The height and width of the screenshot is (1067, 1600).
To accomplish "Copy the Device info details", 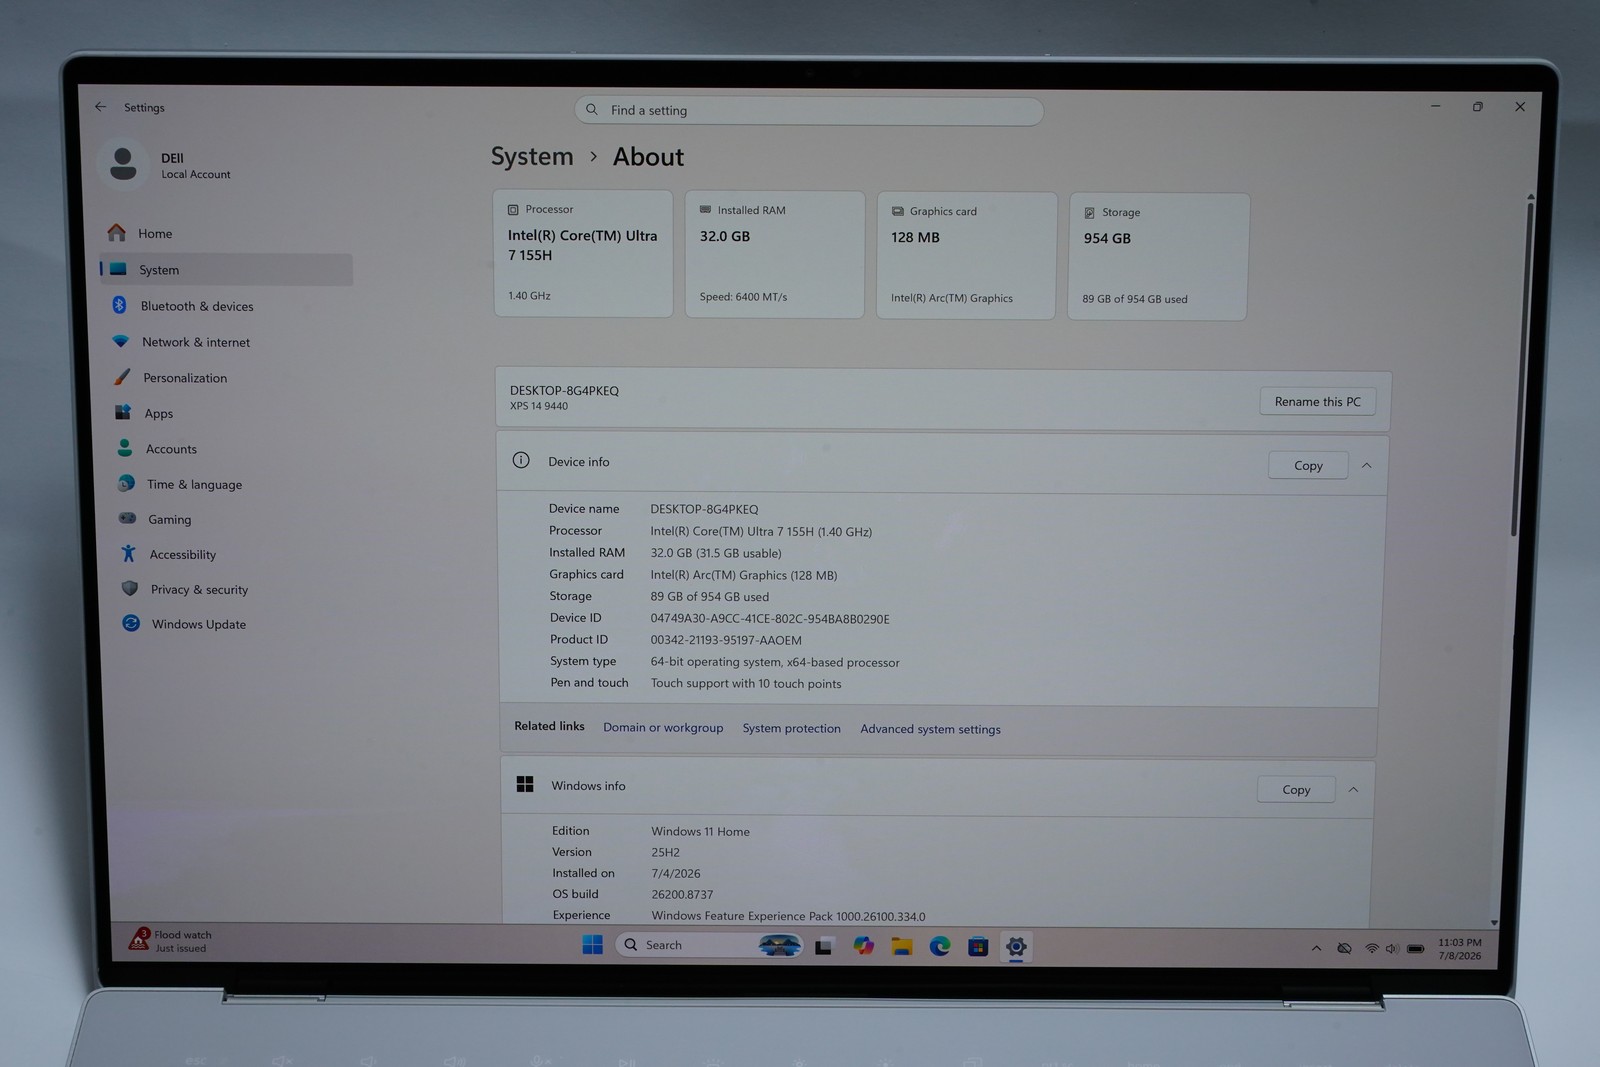I will click(x=1308, y=465).
